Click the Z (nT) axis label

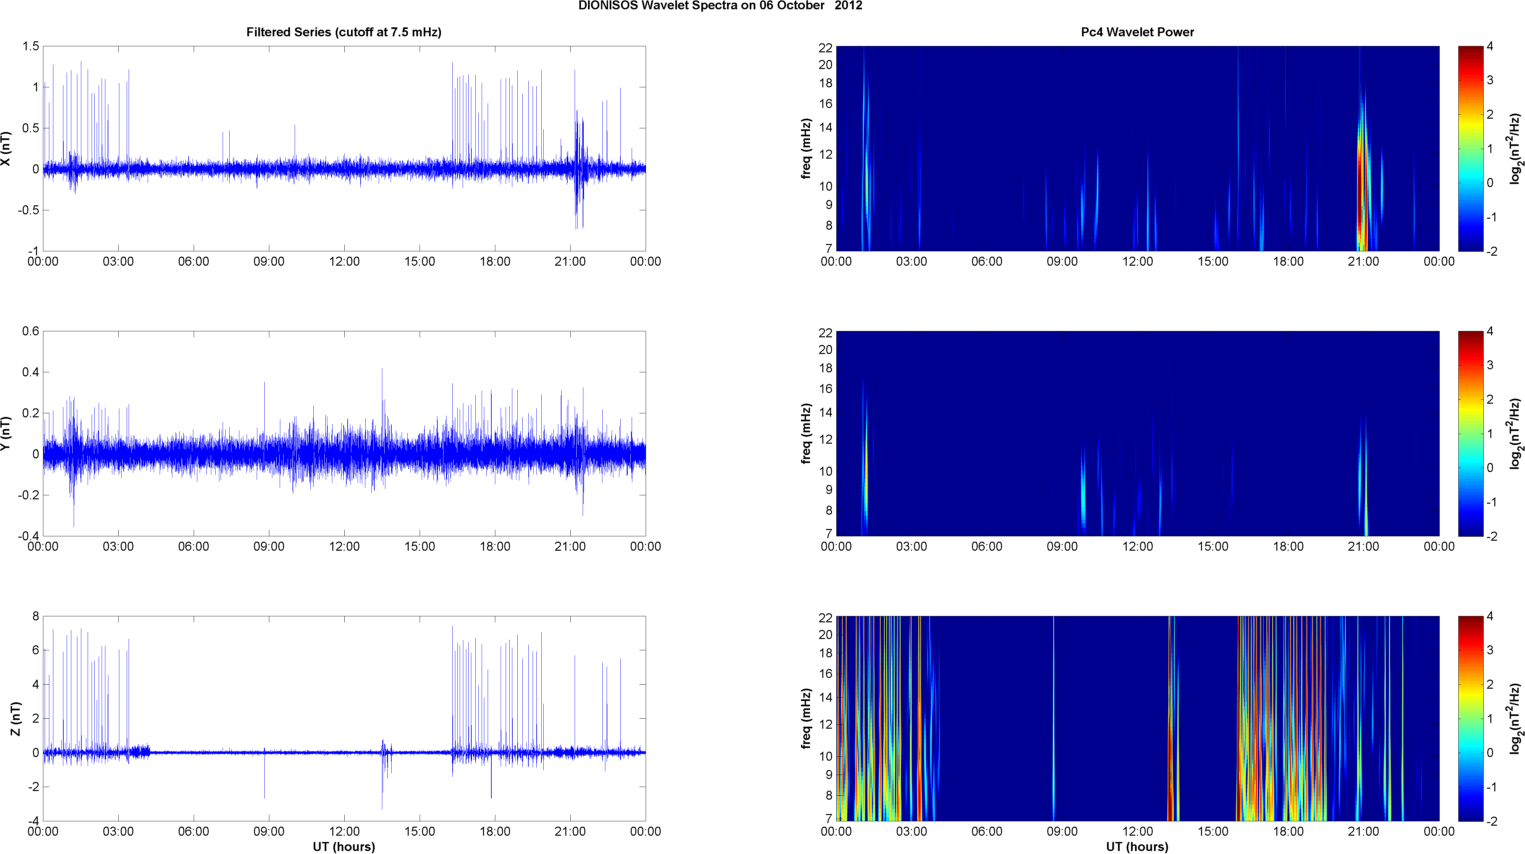(14, 719)
